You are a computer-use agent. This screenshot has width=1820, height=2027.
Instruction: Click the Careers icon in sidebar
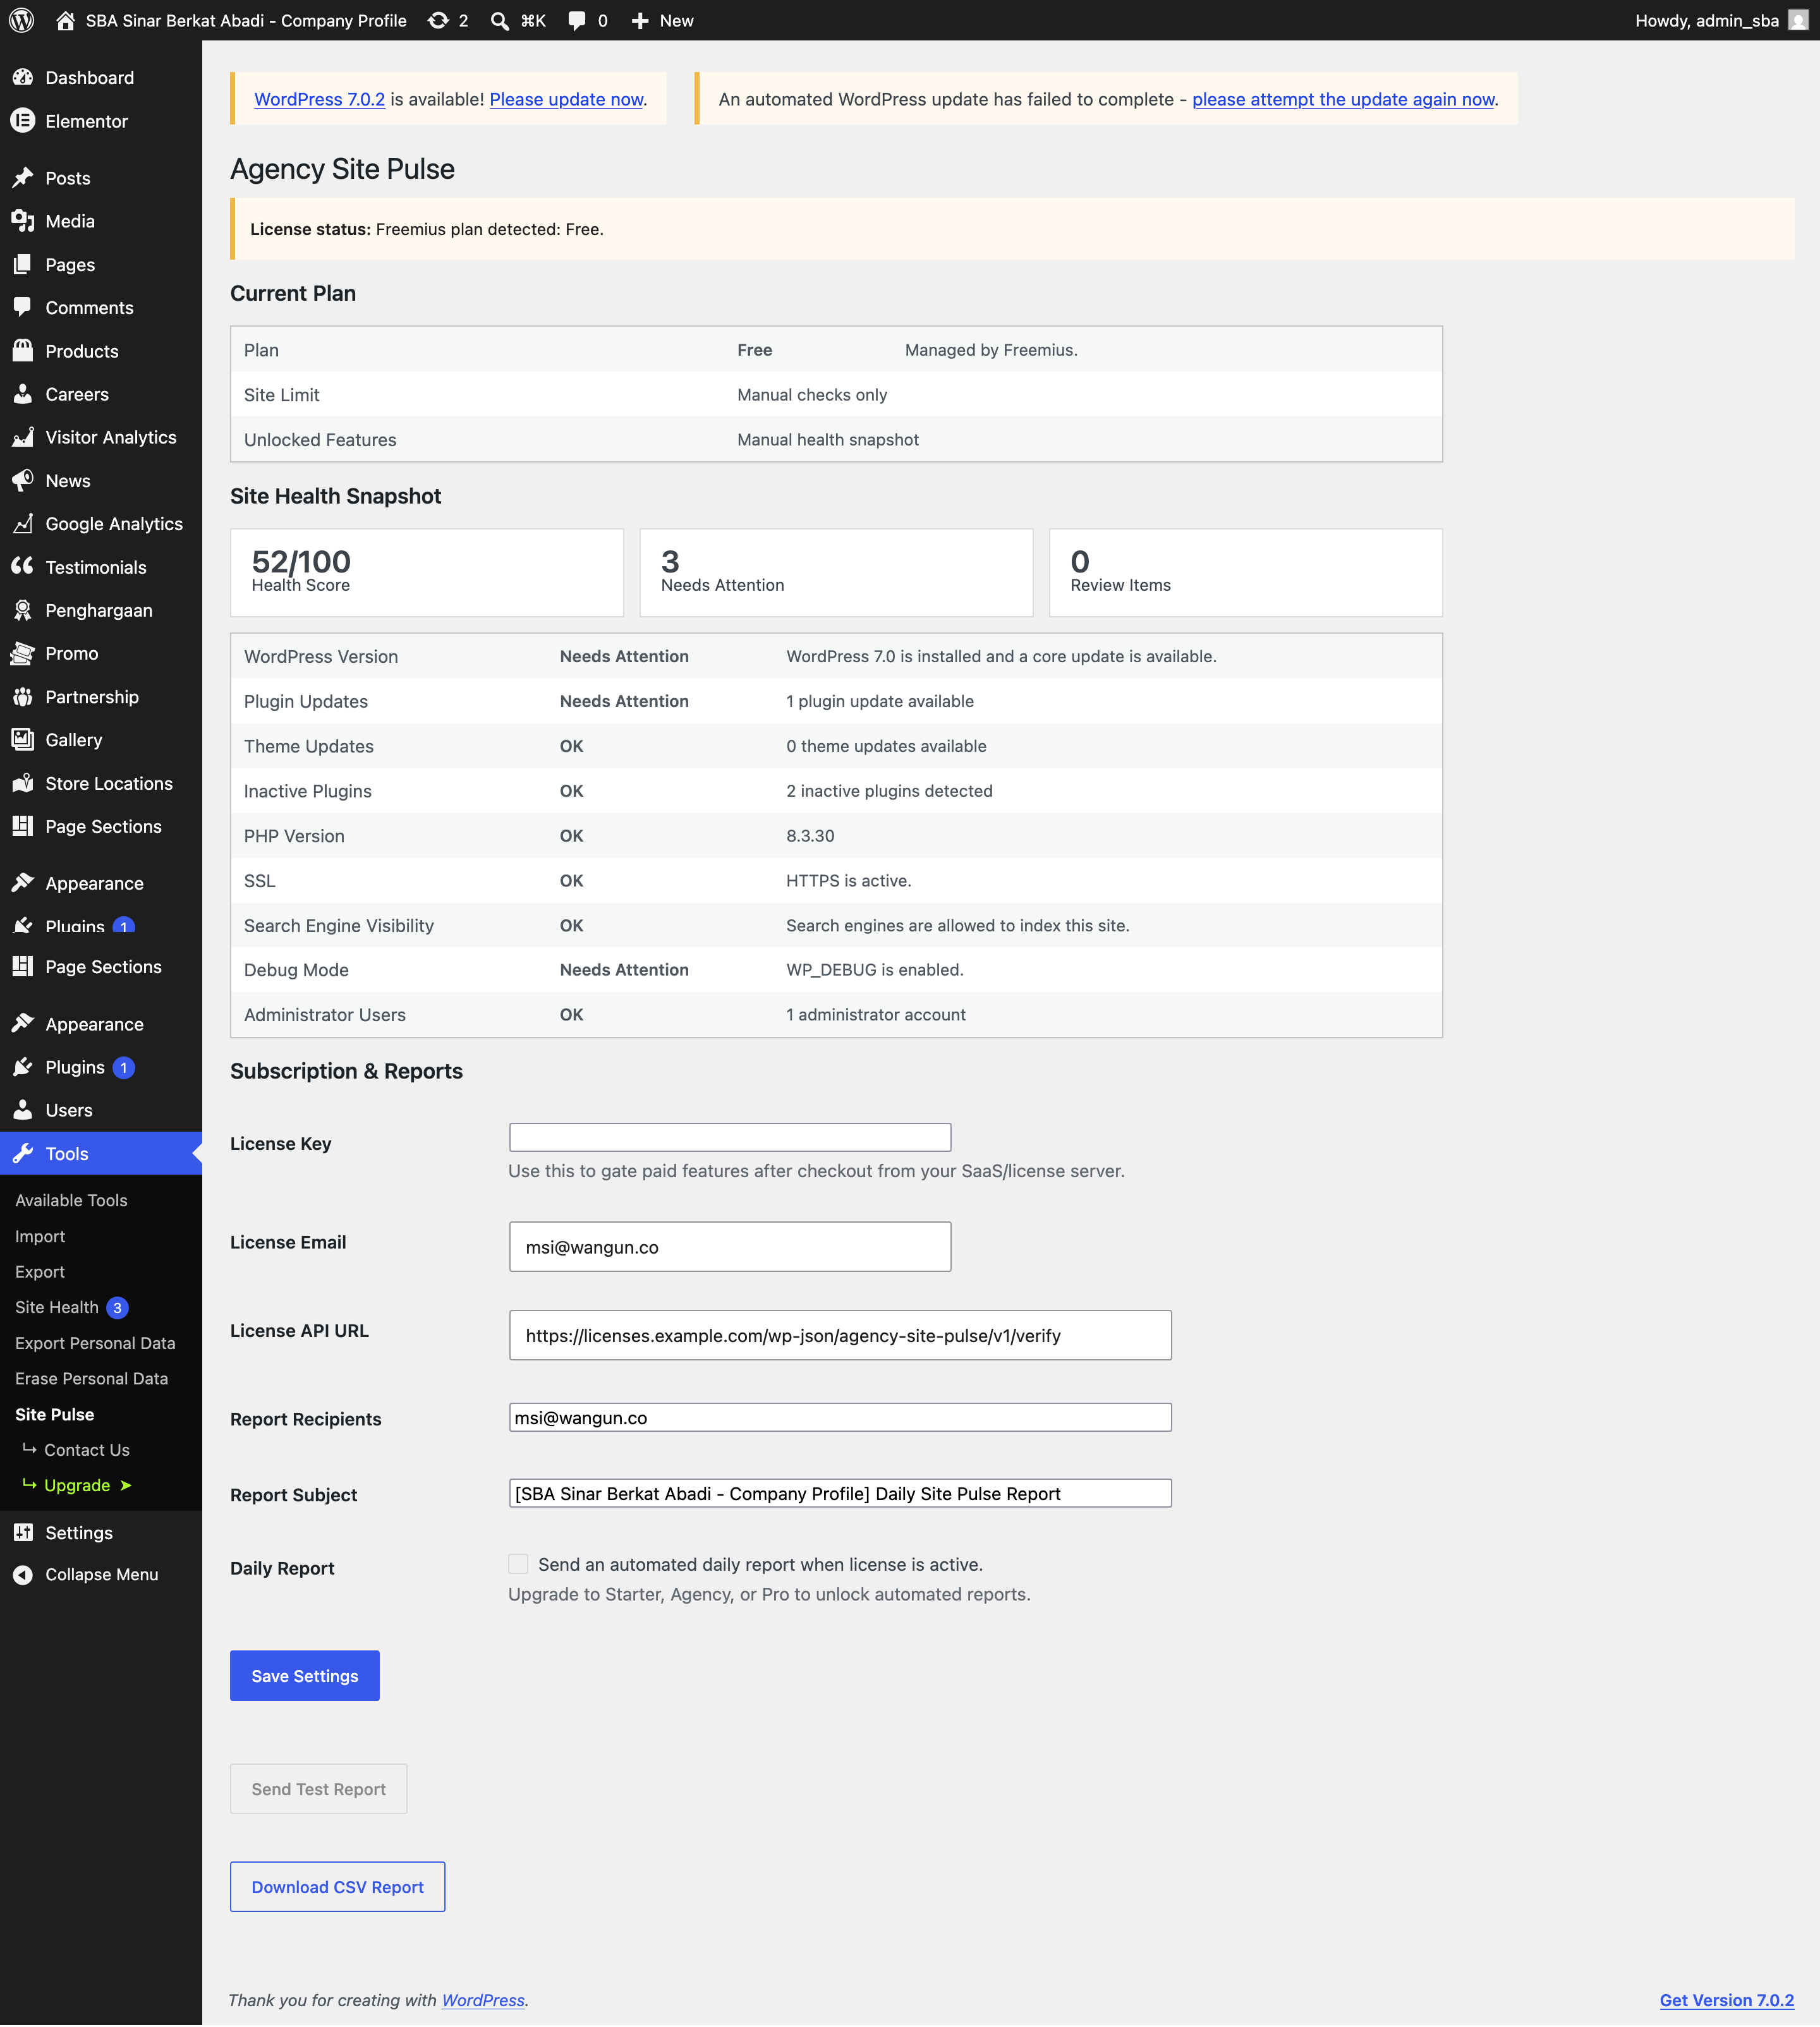22,394
